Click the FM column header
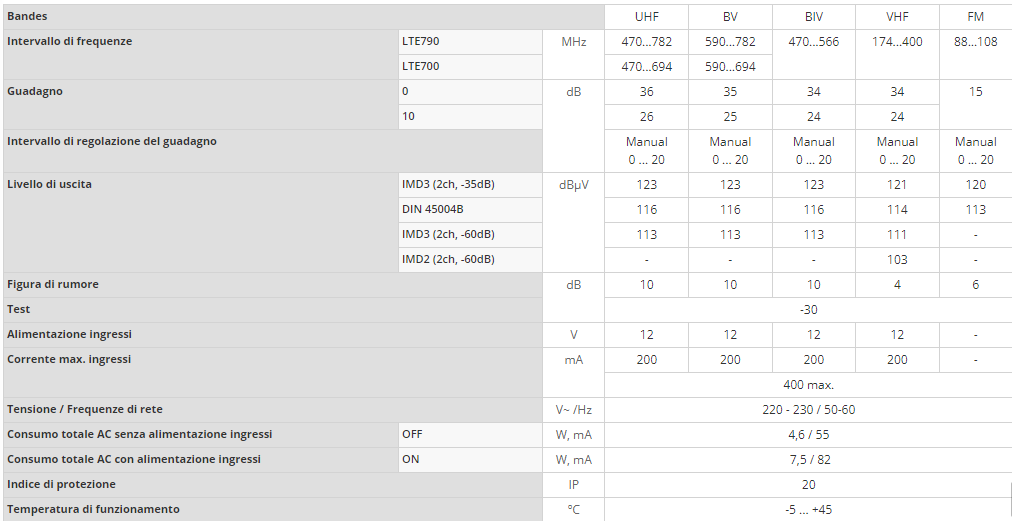The width and height of the screenshot is (1012, 521). coord(975,17)
